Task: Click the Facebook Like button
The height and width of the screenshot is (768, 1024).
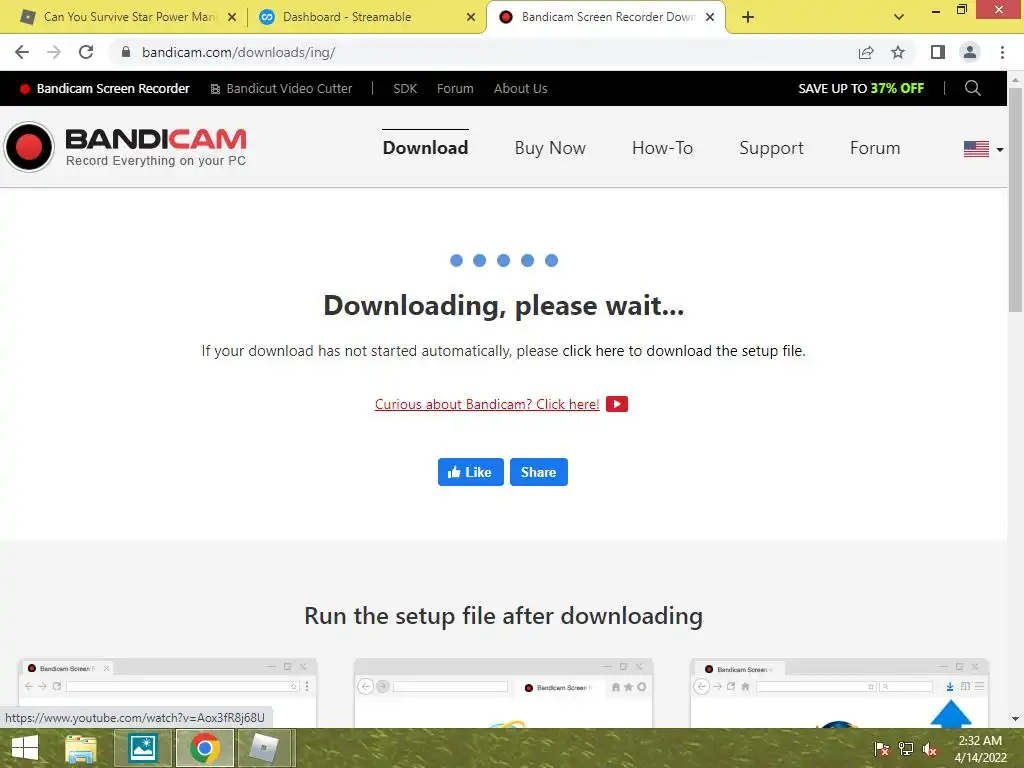Action: tap(470, 472)
